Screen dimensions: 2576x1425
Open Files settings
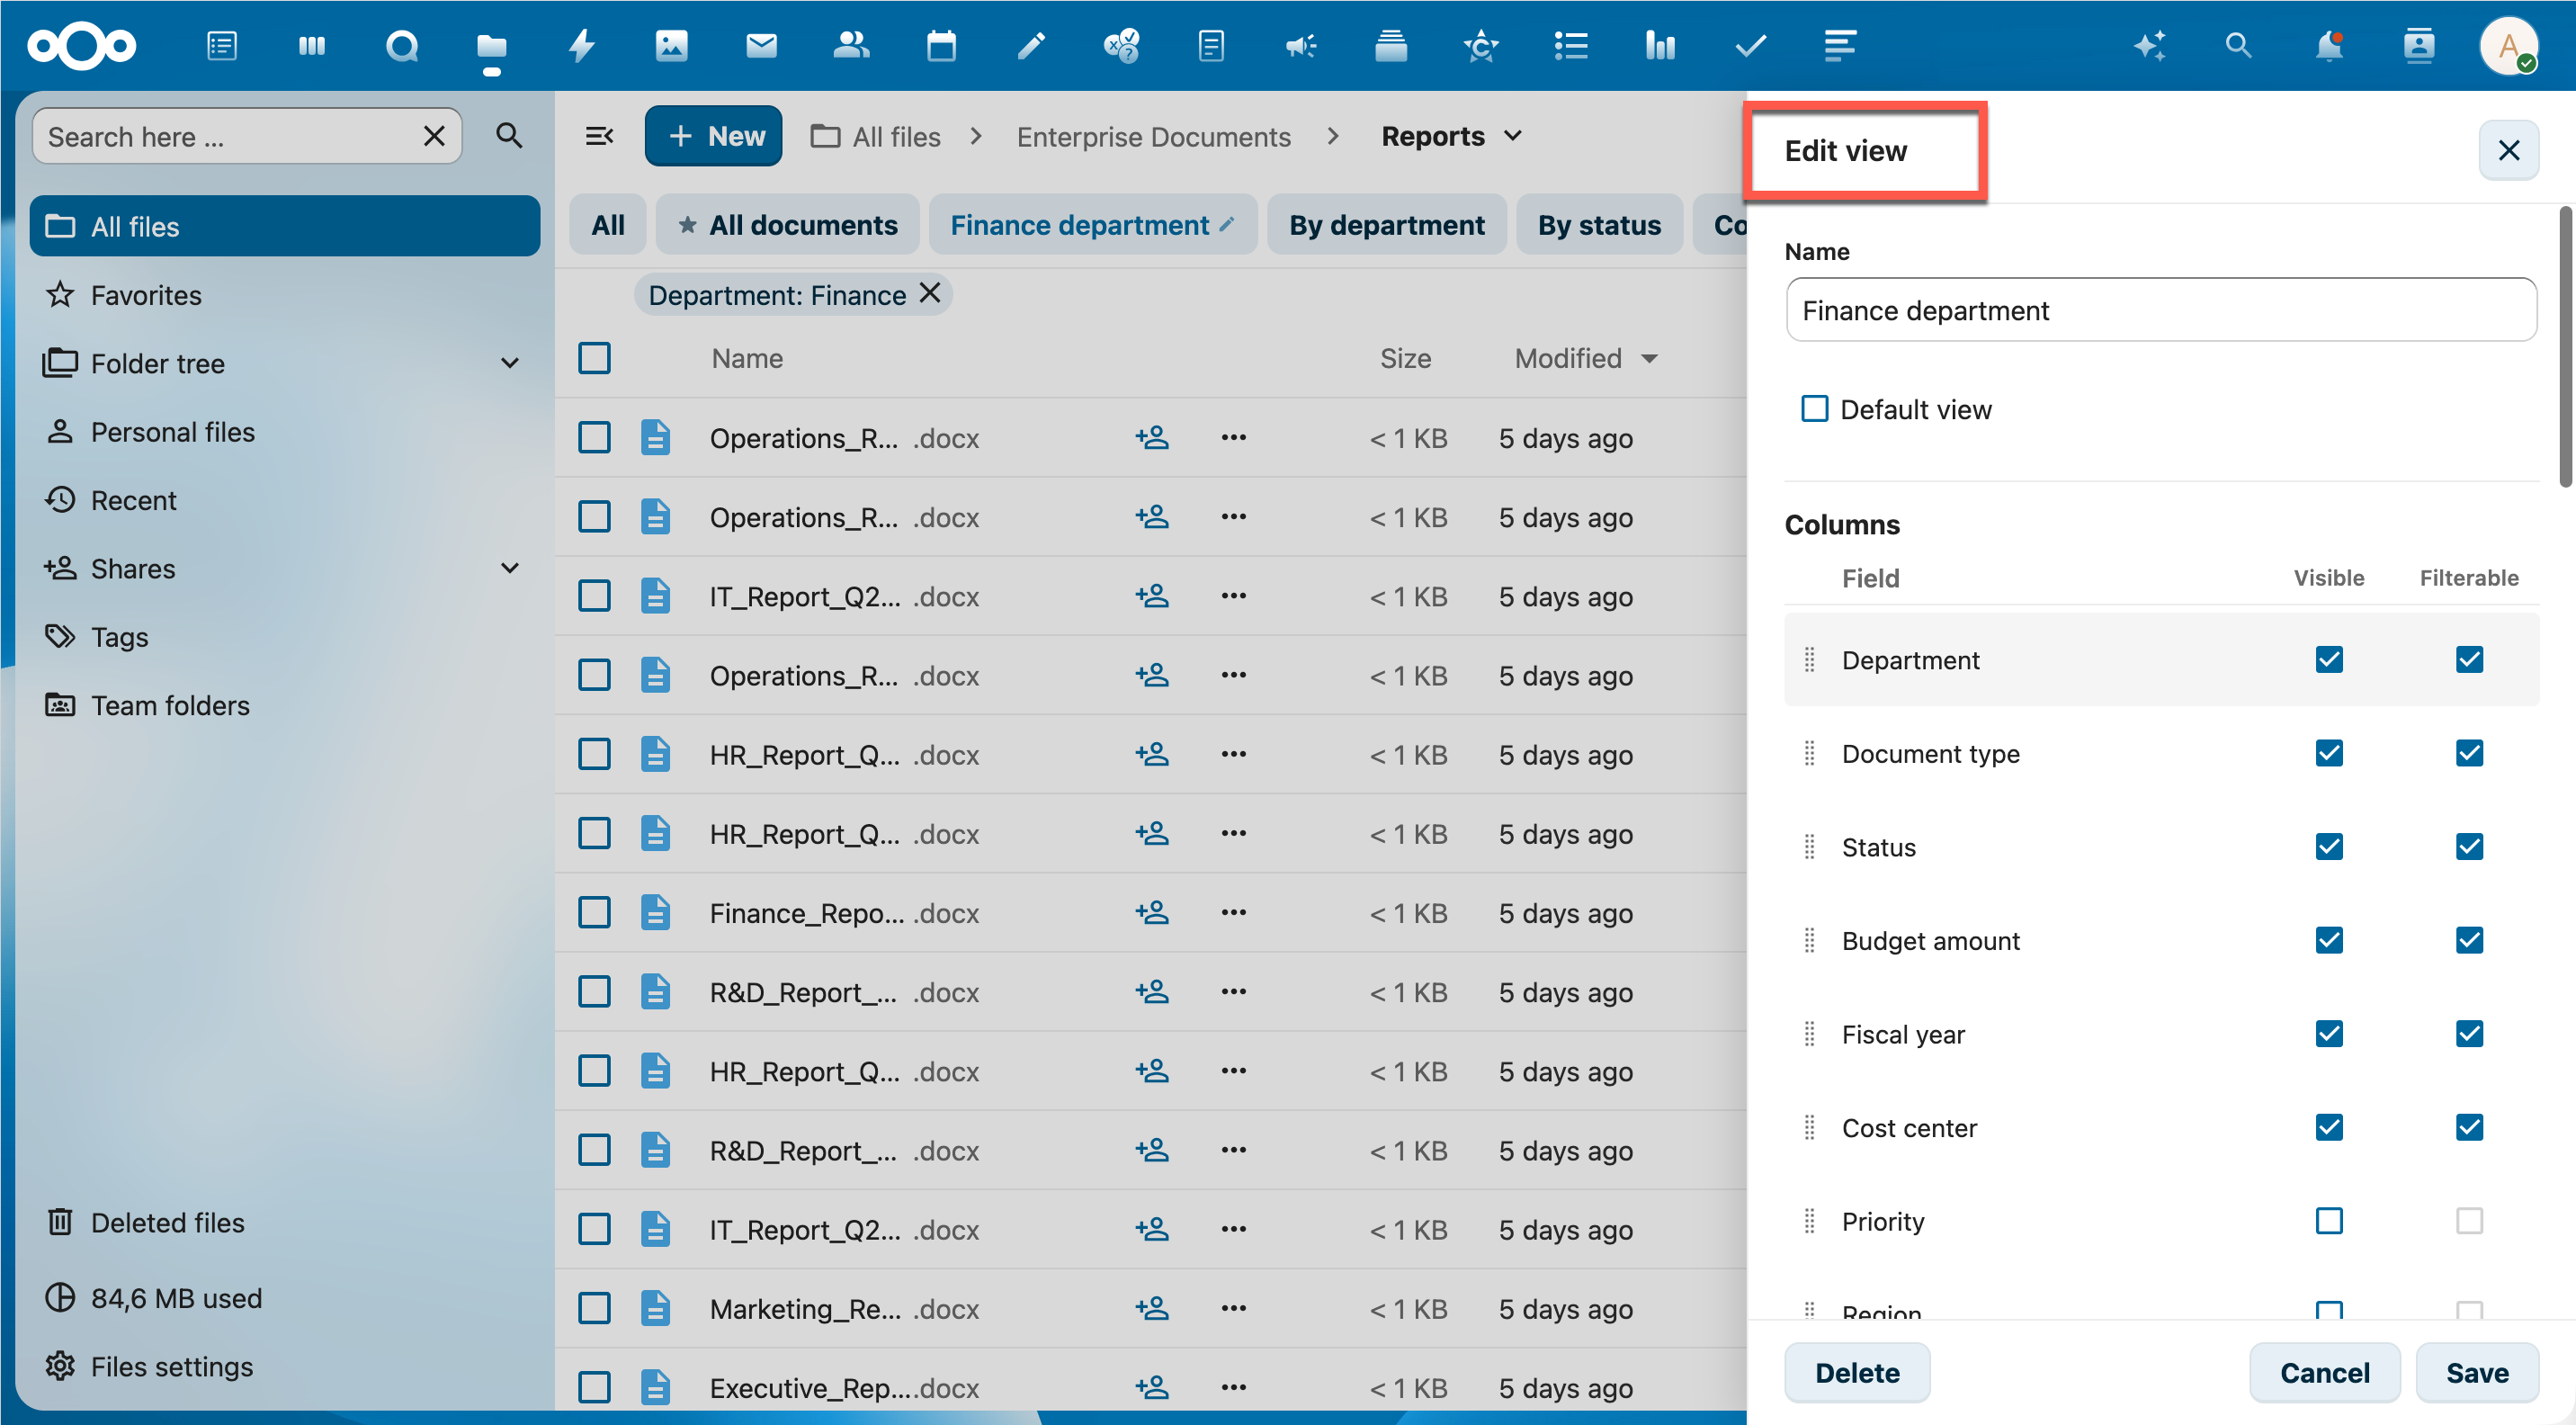click(285, 1366)
